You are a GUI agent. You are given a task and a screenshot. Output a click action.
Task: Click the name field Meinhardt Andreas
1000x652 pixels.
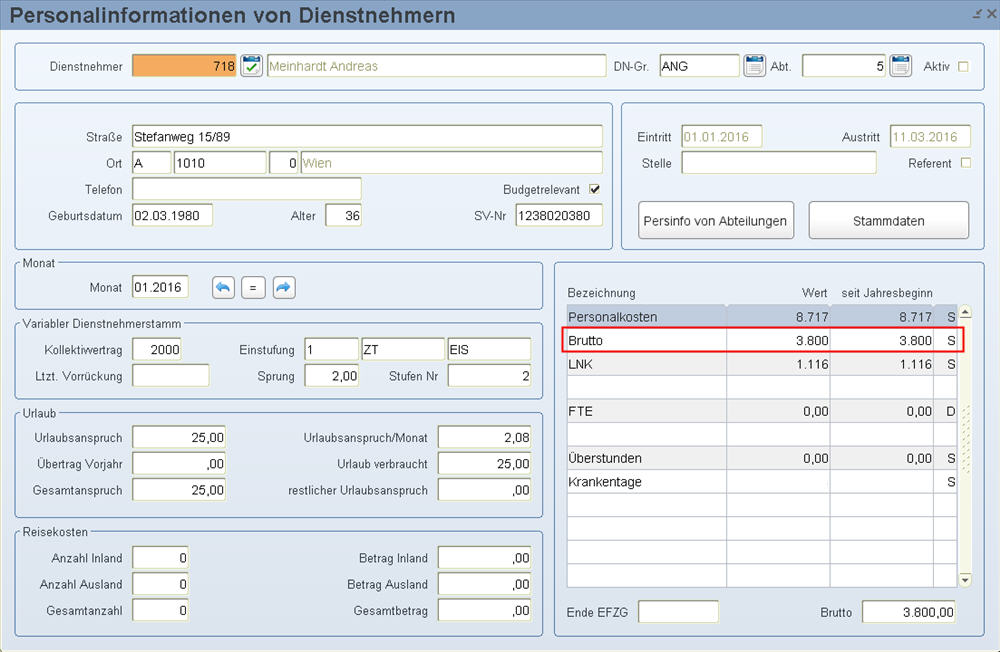click(436, 66)
